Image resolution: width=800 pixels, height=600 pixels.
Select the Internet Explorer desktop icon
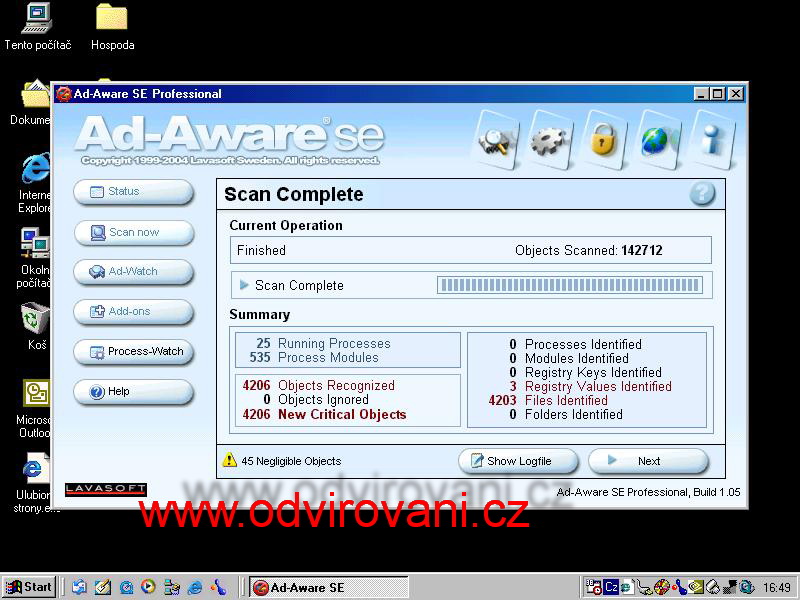point(35,183)
